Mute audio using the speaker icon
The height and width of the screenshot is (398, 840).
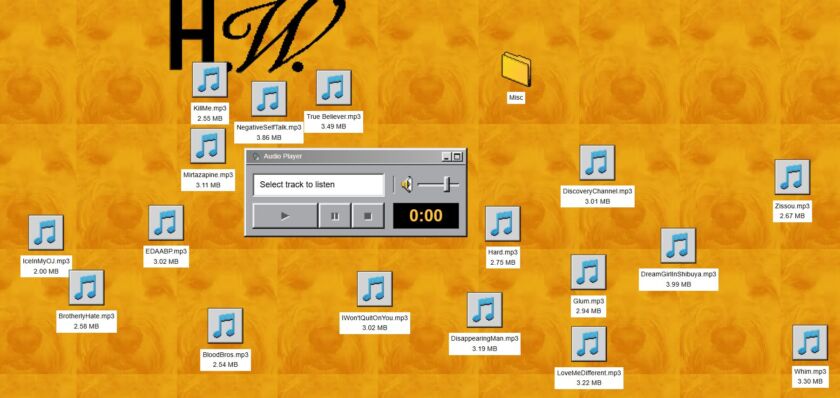[x=407, y=185]
